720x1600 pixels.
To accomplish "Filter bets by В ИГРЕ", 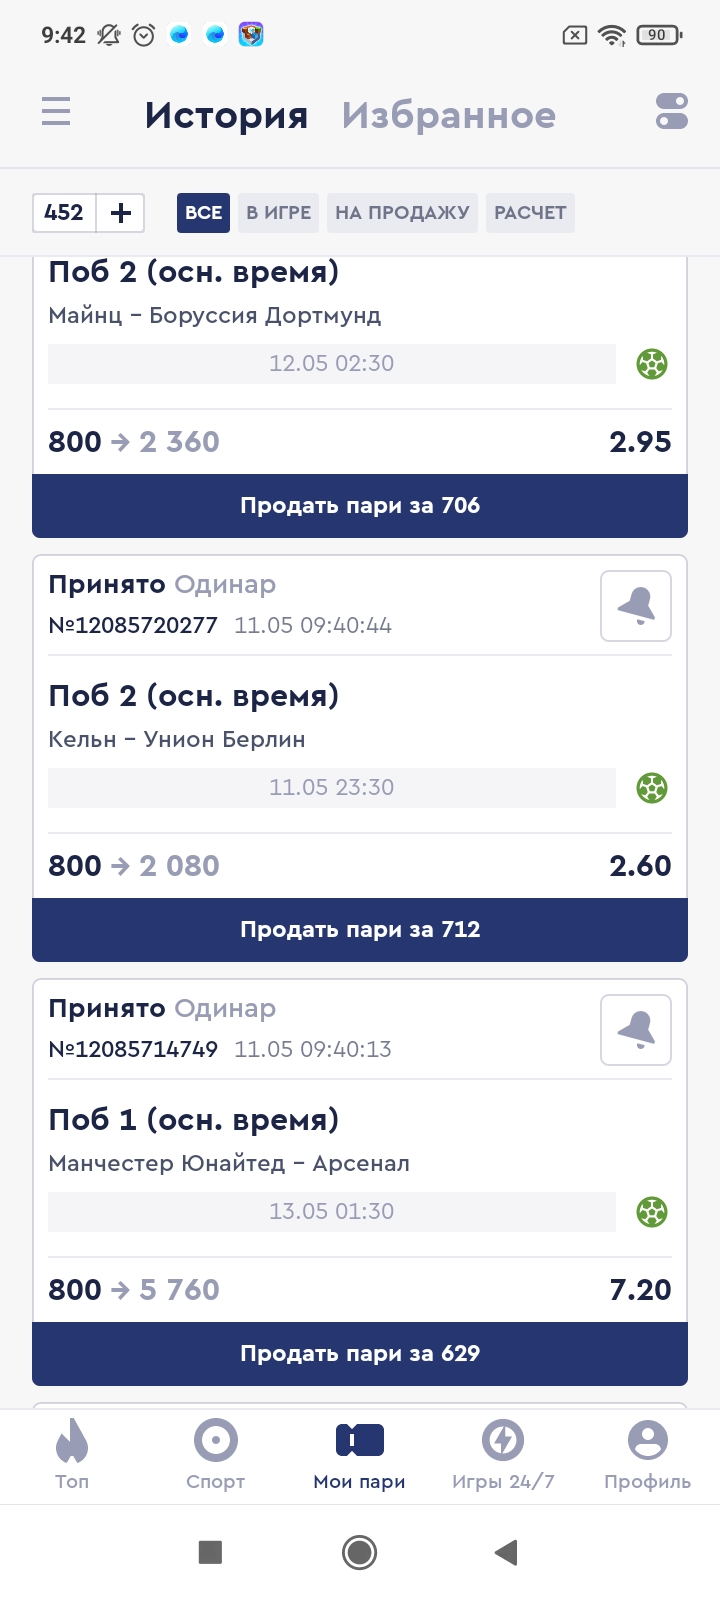I will click(278, 212).
